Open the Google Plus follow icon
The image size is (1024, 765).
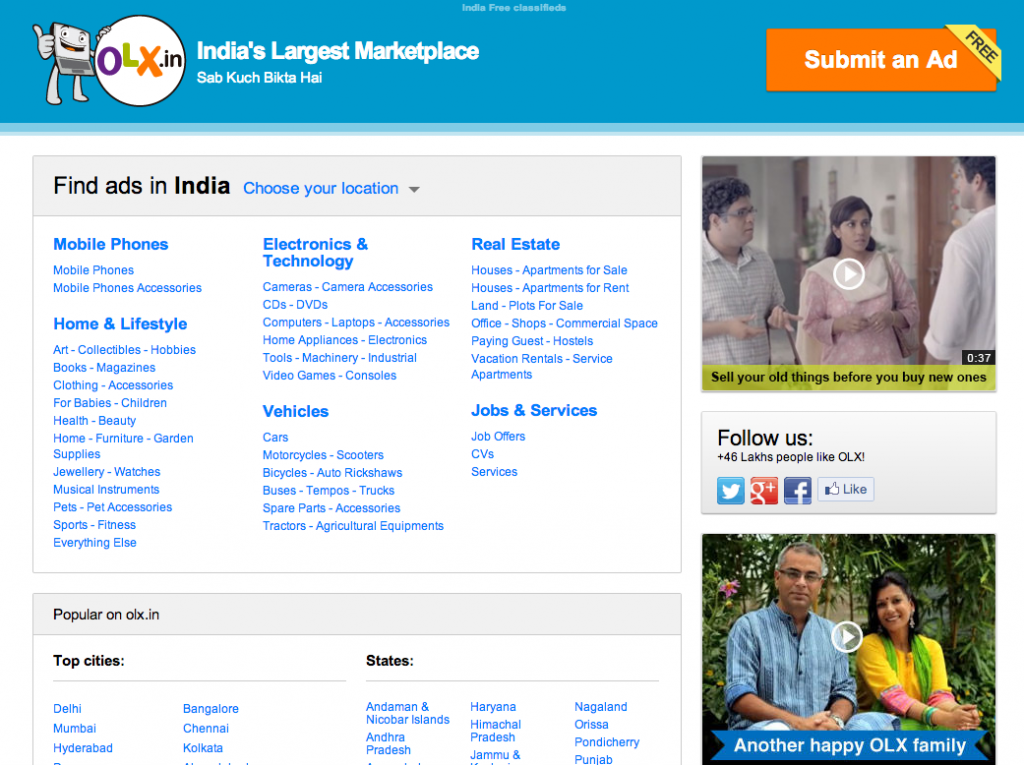[x=763, y=490]
